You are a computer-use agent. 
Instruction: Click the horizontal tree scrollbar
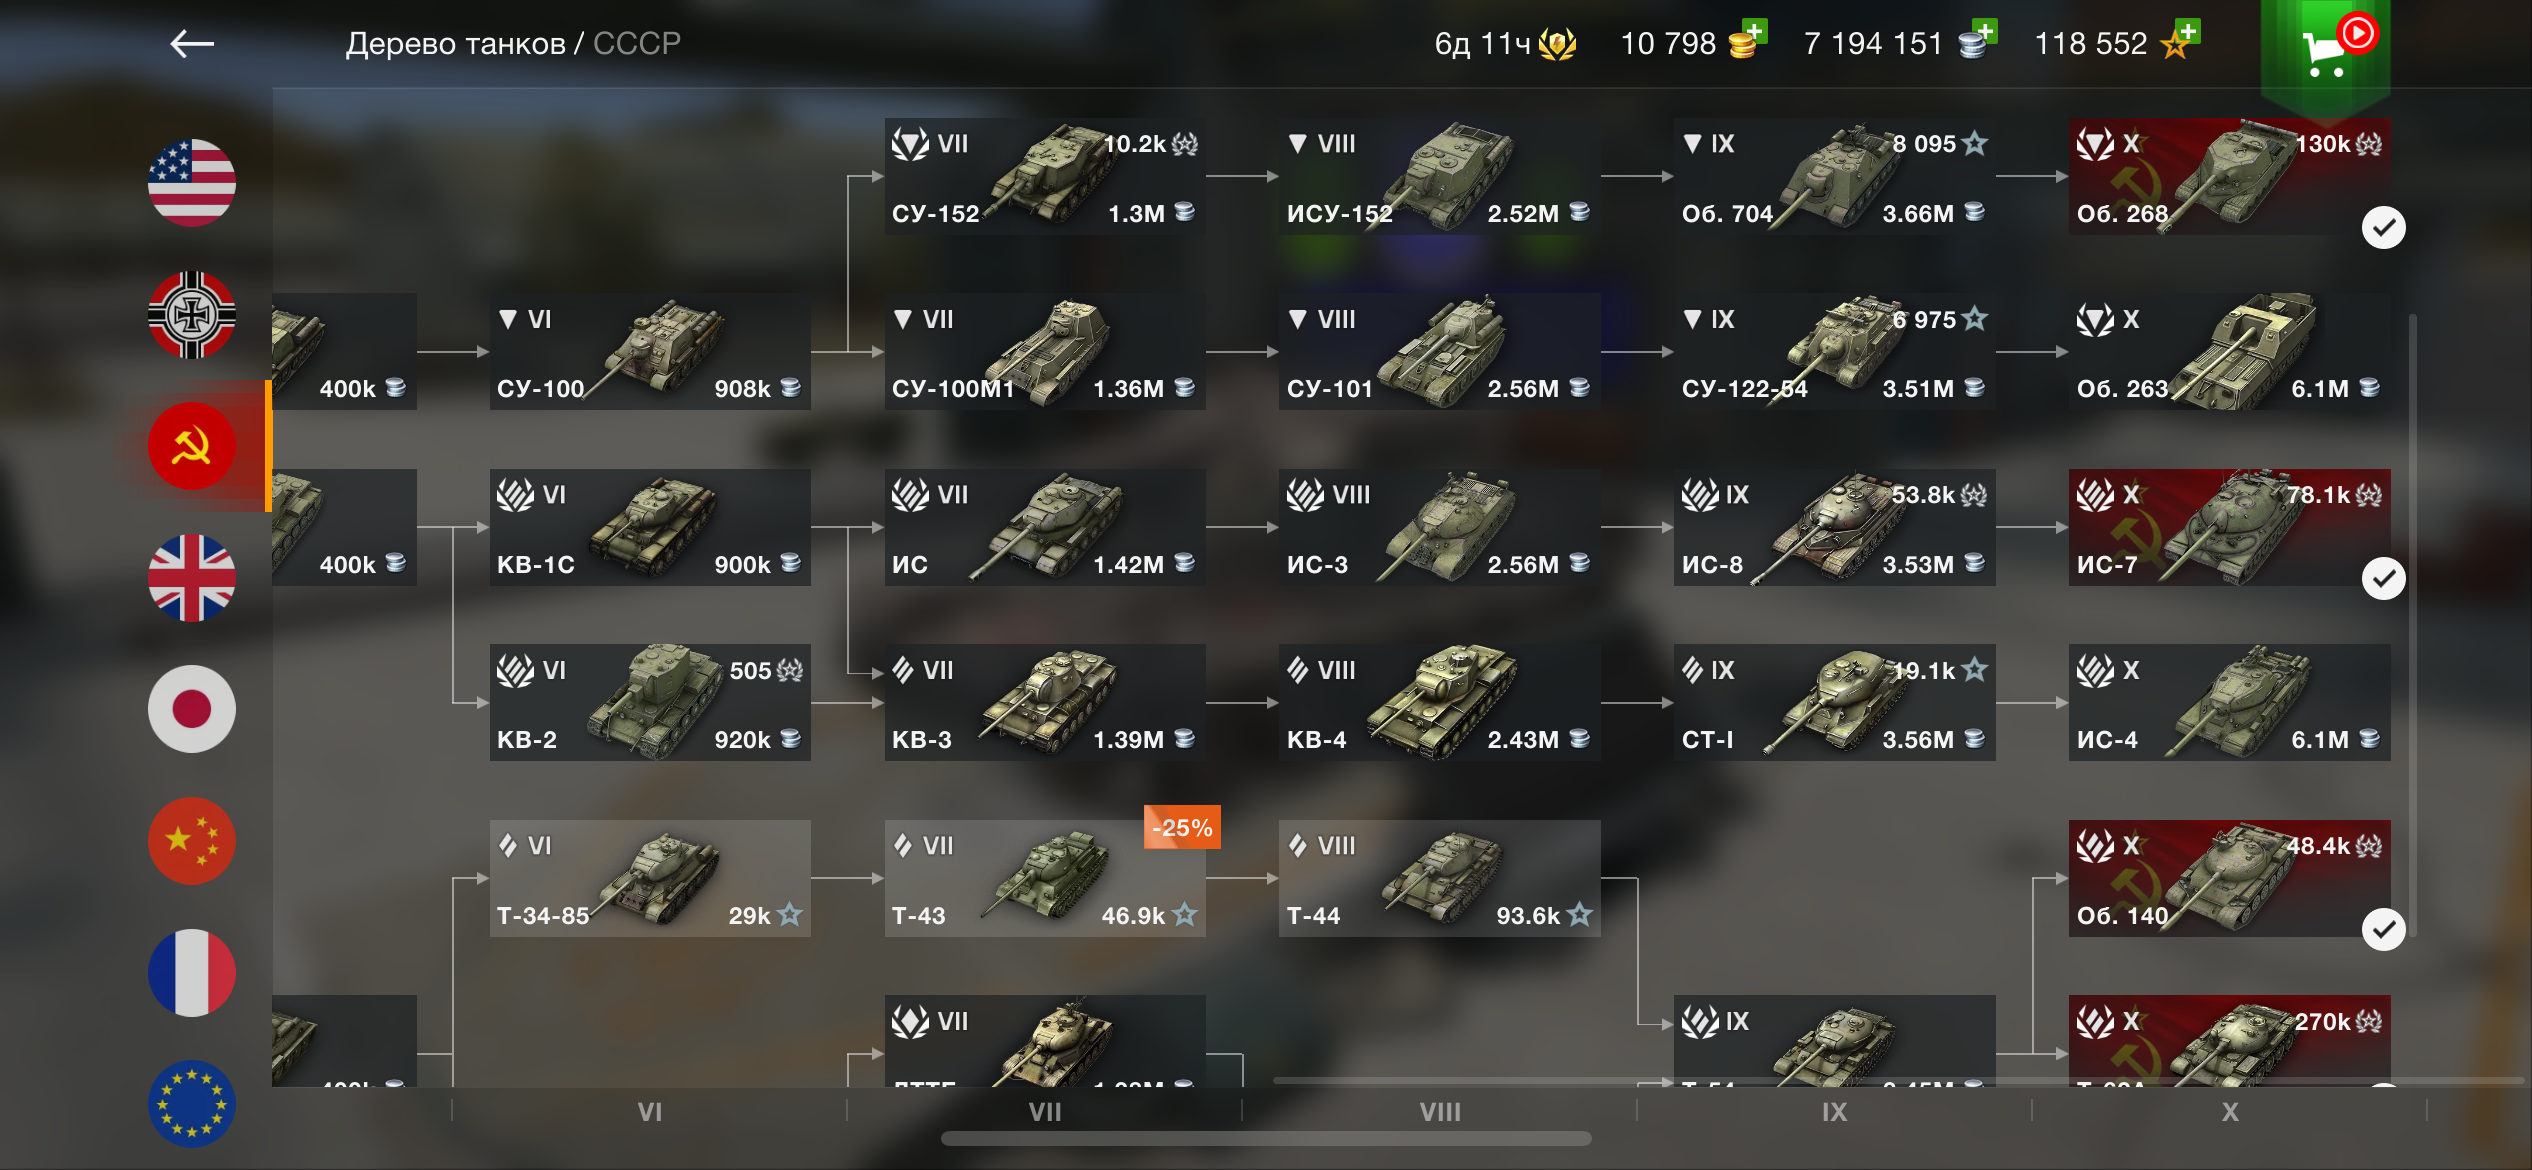tap(1266, 1139)
